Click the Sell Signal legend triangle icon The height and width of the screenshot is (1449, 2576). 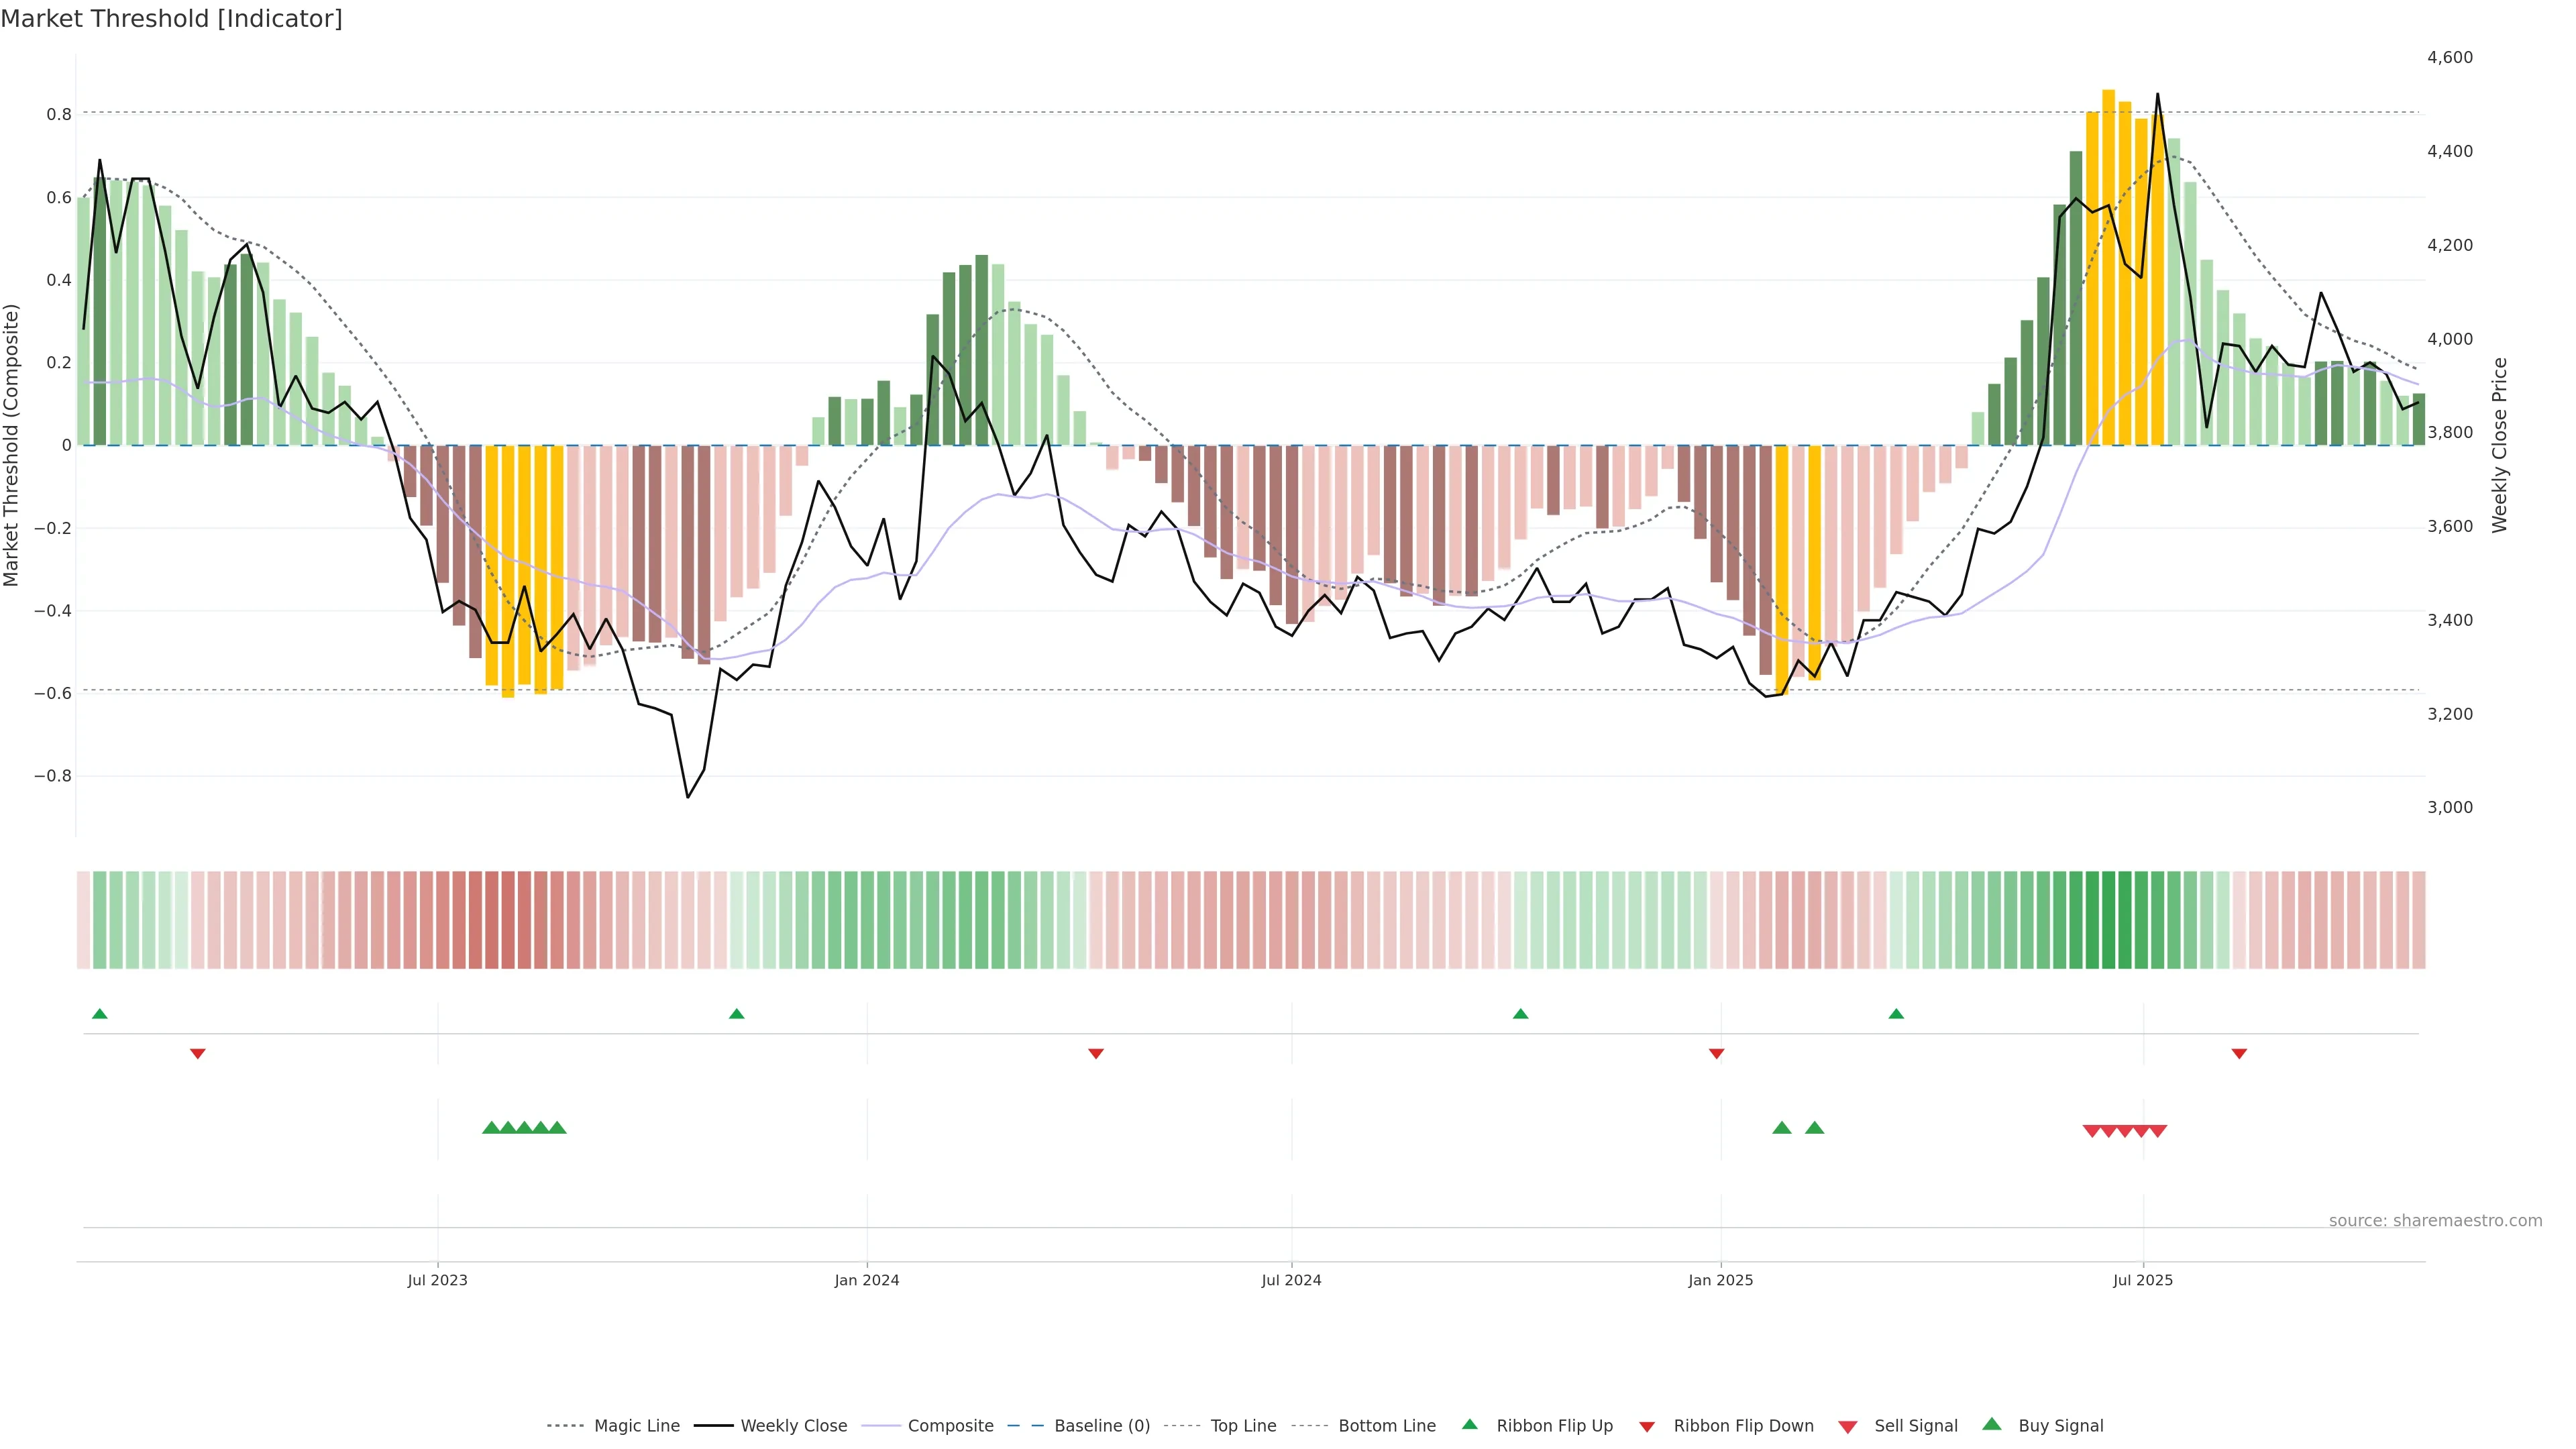coord(1848,1427)
